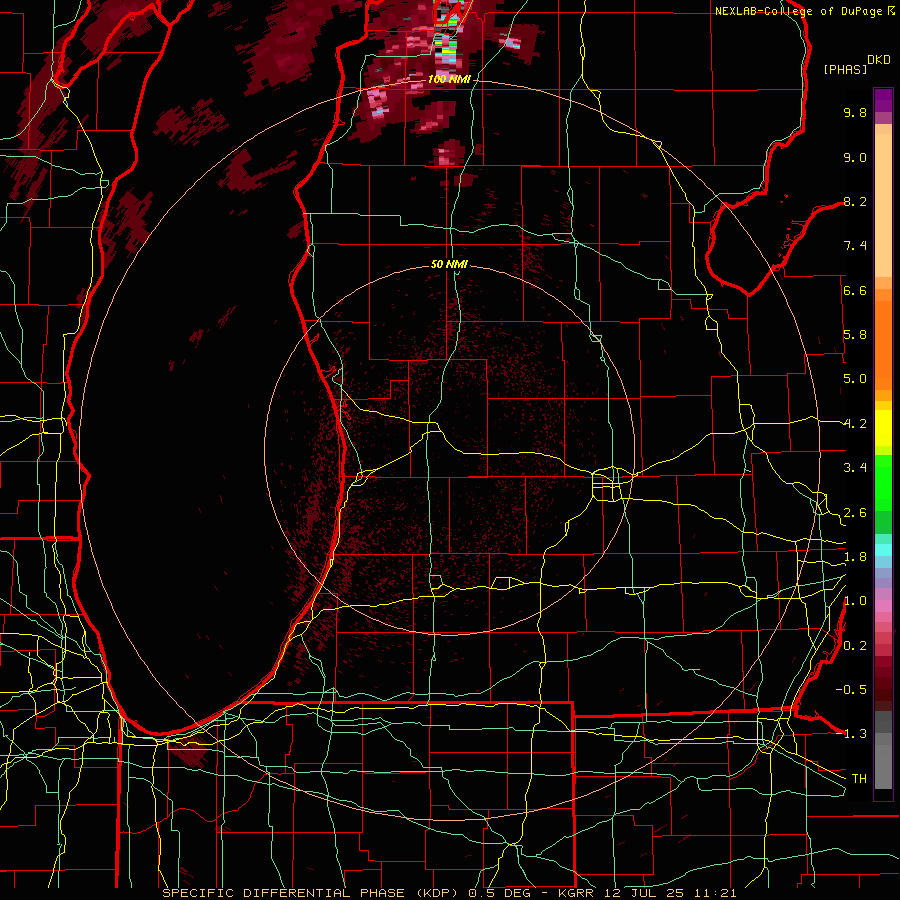Click the 3.4 legend value
This screenshot has width=900, height=900.
pos(855,468)
